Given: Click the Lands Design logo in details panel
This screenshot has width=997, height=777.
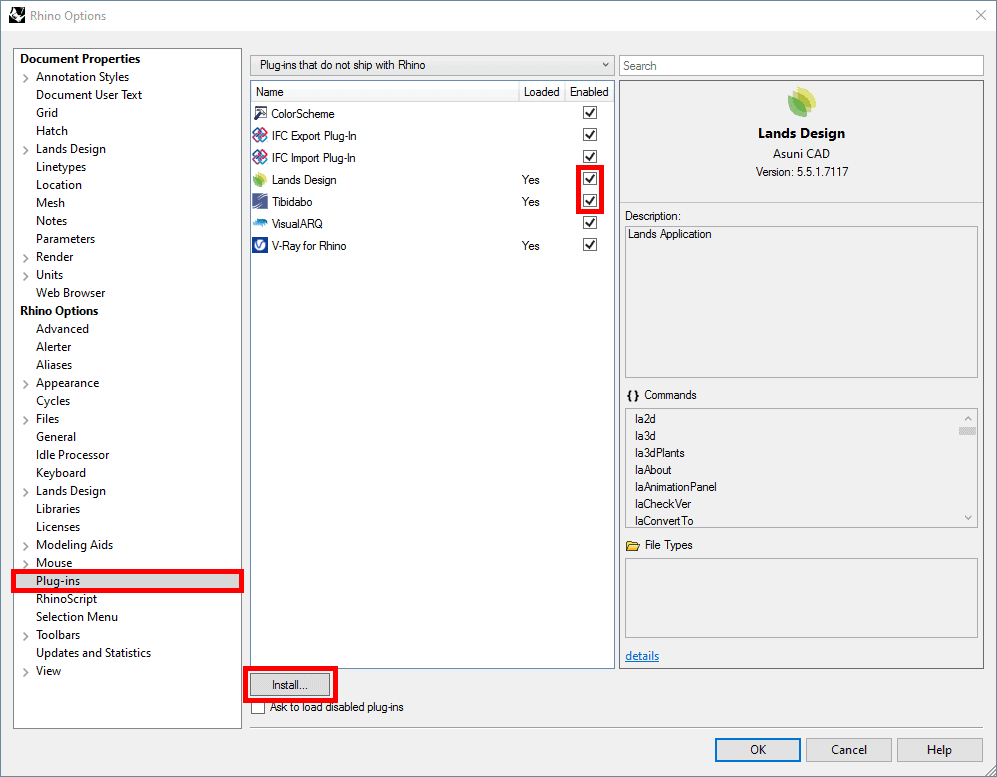Looking at the screenshot, I should (801, 102).
